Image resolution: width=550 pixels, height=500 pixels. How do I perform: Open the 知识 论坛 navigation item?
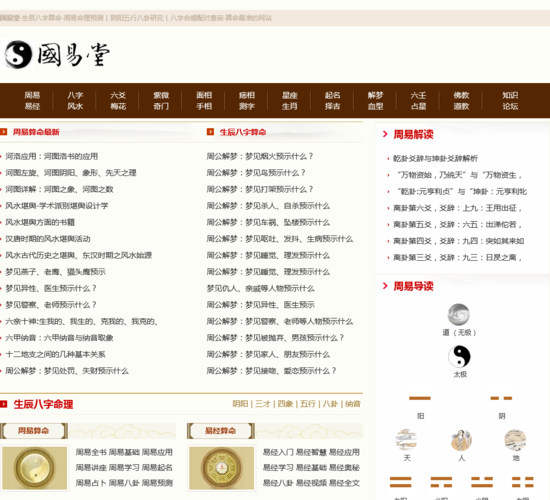[x=510, y=101]
